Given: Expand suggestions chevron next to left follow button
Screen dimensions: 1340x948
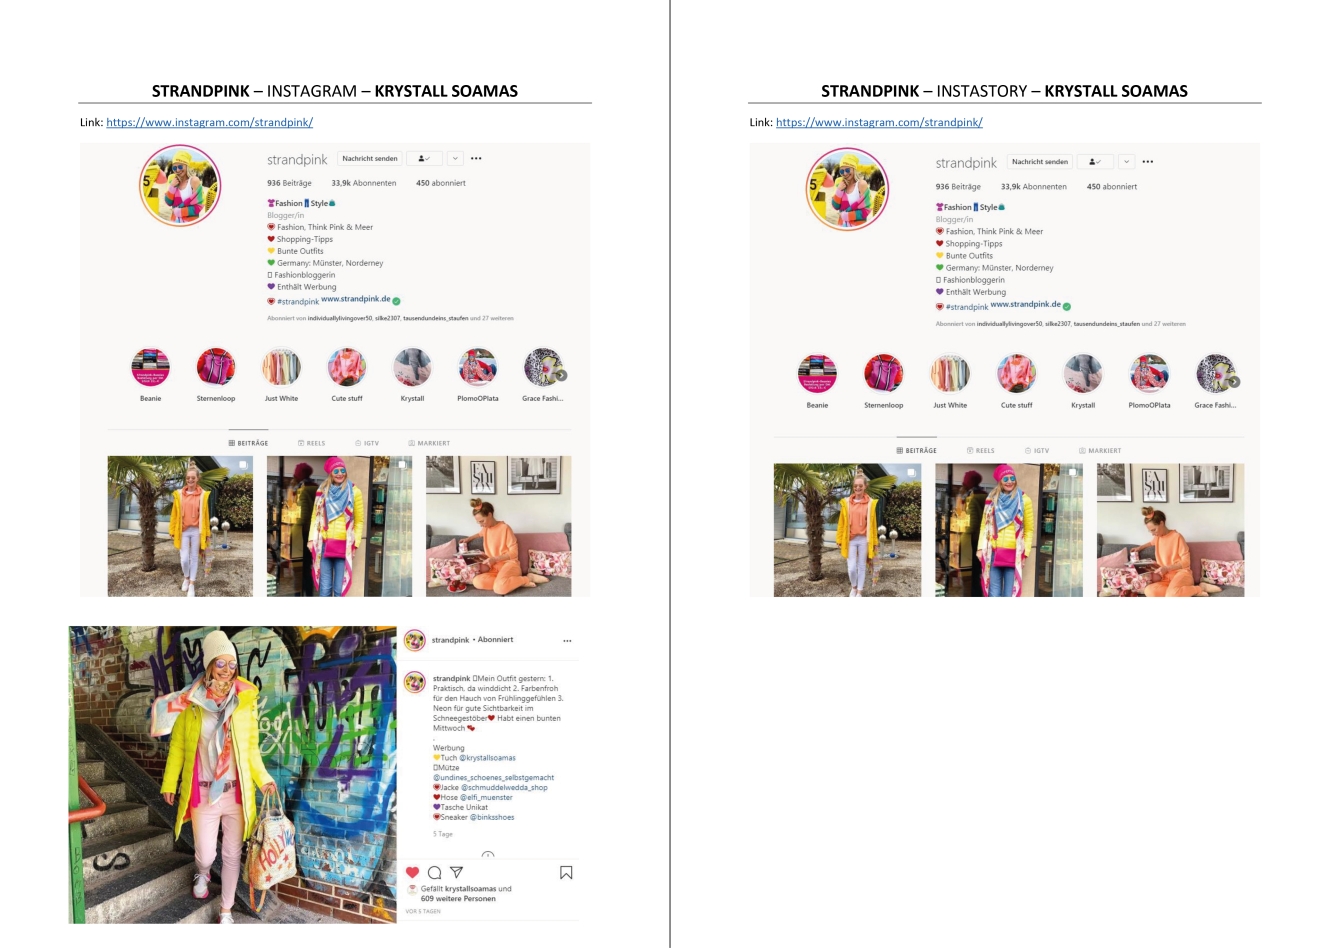Looking at the screenshot, I should (455, 158).
